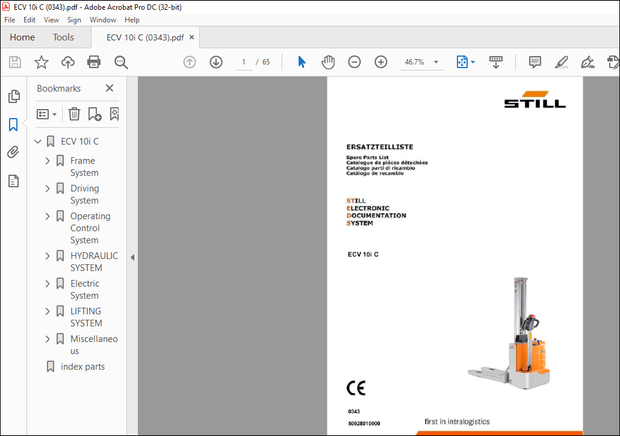Open the Attachments paperclip panel
Screen dimensions: 620x436
tap(13, 152)
